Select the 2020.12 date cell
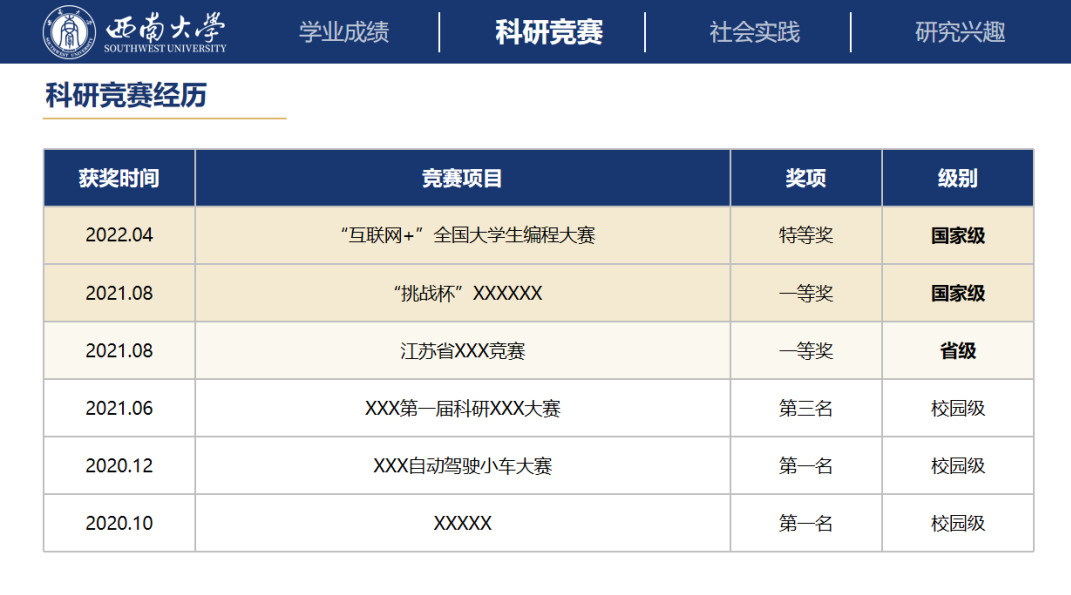Screen dimensions: 1071x595 tap(119, 465)
